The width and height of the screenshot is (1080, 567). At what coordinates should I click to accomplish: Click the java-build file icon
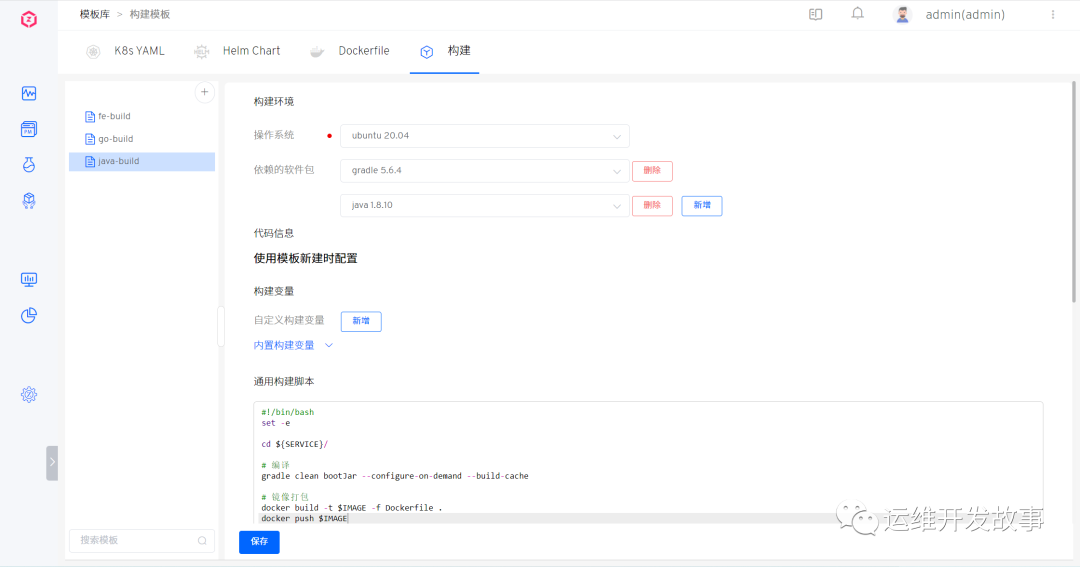(90, 161)
